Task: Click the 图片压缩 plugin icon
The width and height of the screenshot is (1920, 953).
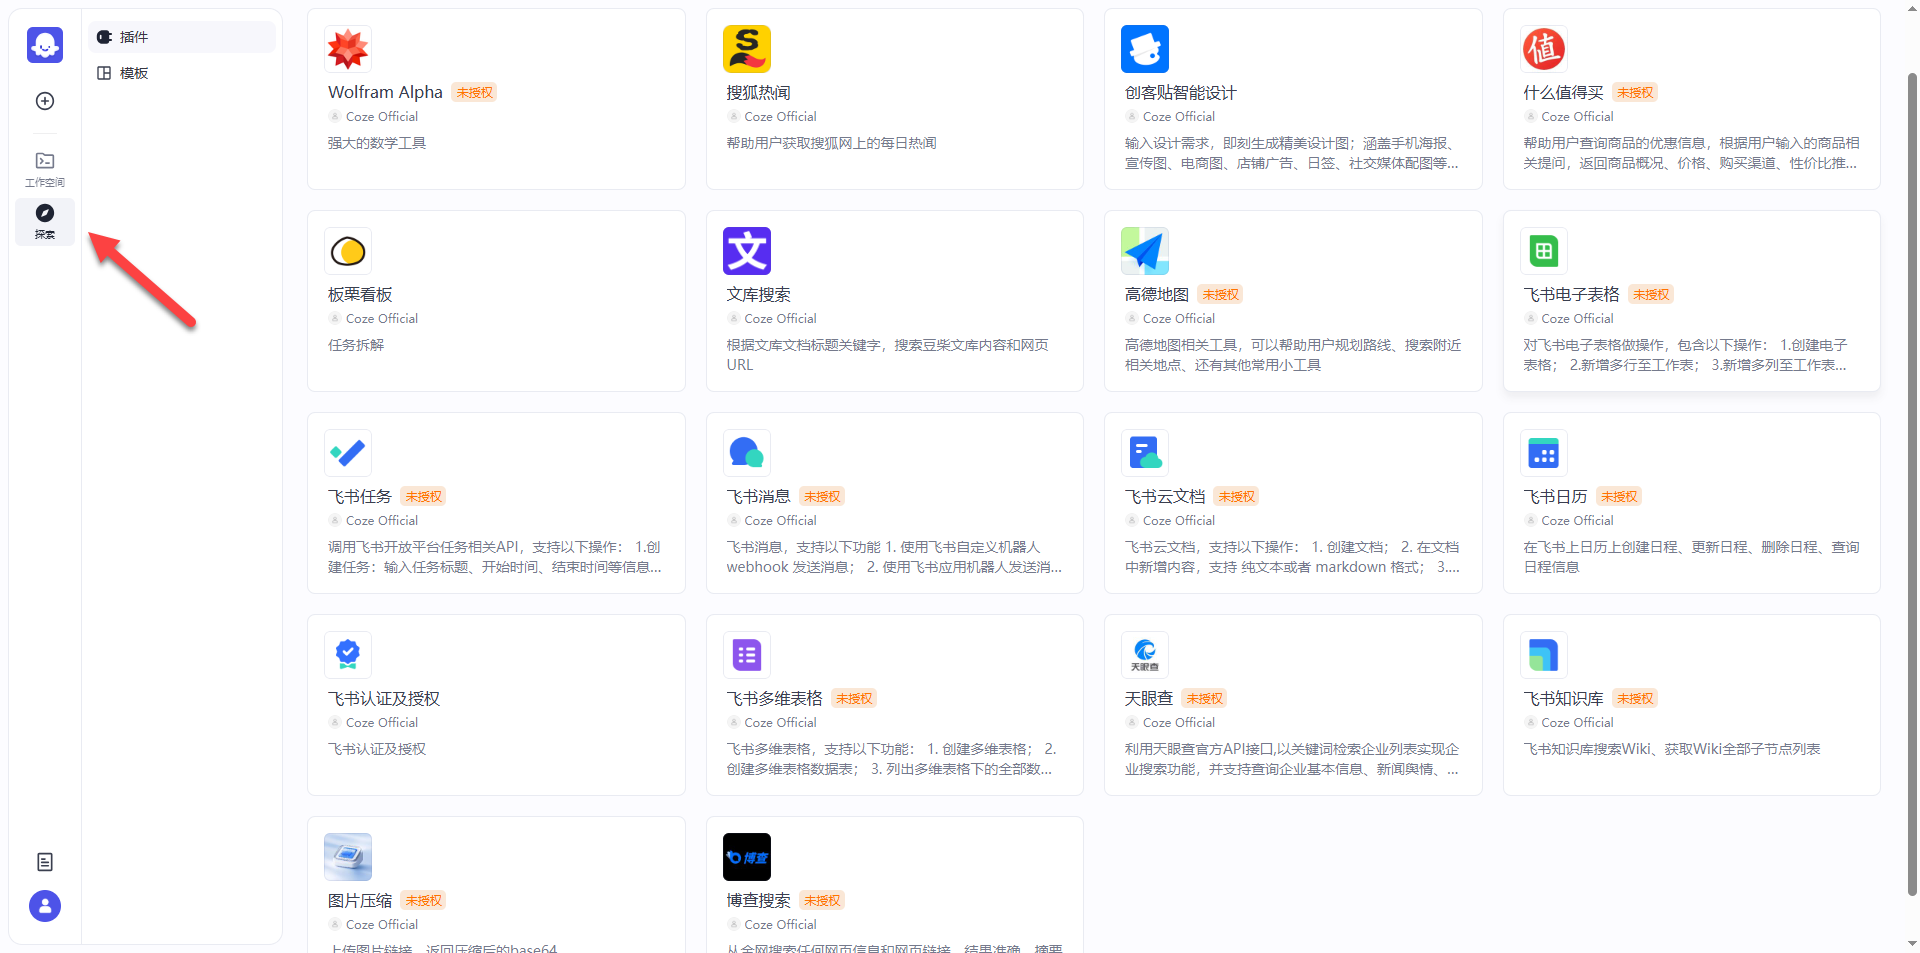Action: 347,856
